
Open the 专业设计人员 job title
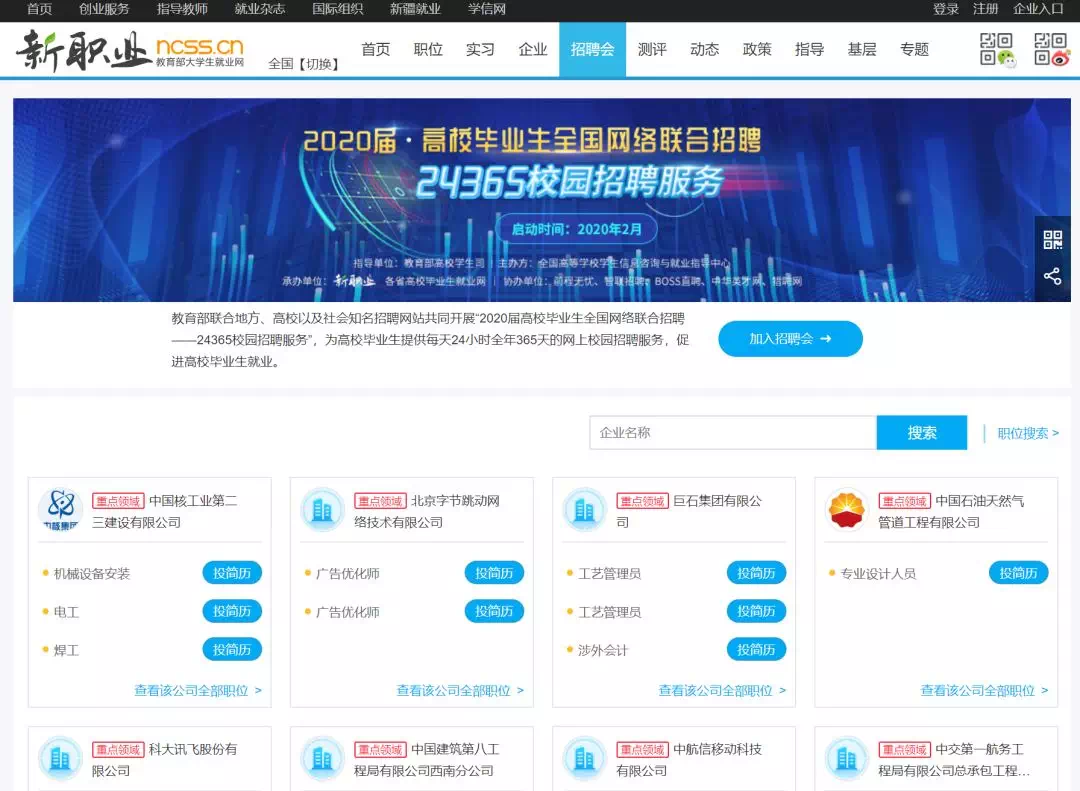tap(878, 573)
